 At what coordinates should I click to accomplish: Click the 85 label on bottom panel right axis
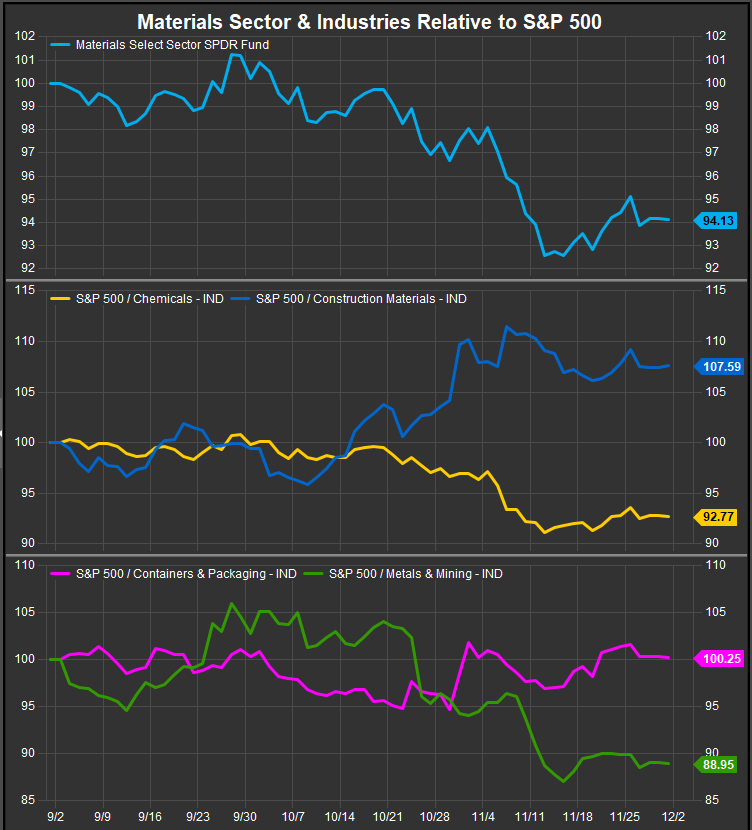[712, 800]
